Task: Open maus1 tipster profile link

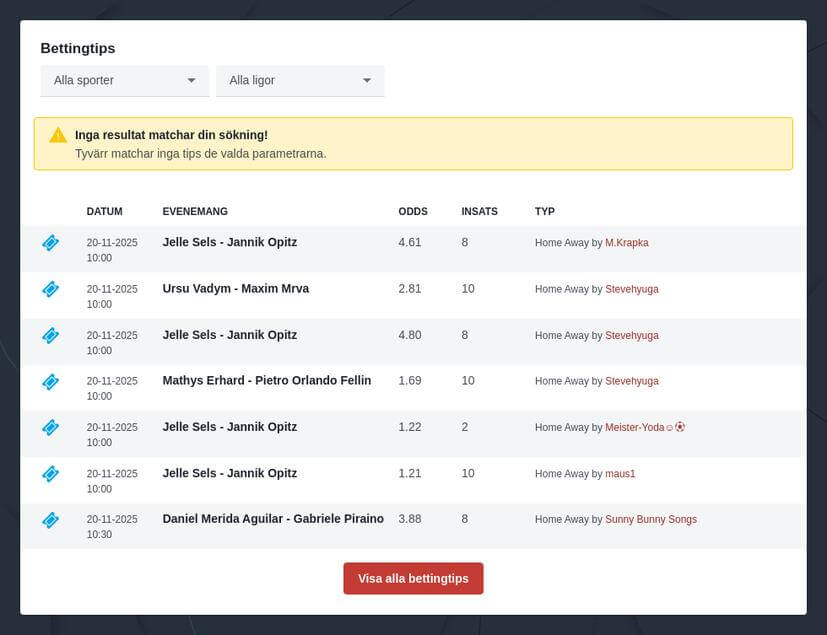Action: pyautogui.click(x=620, y=473)
